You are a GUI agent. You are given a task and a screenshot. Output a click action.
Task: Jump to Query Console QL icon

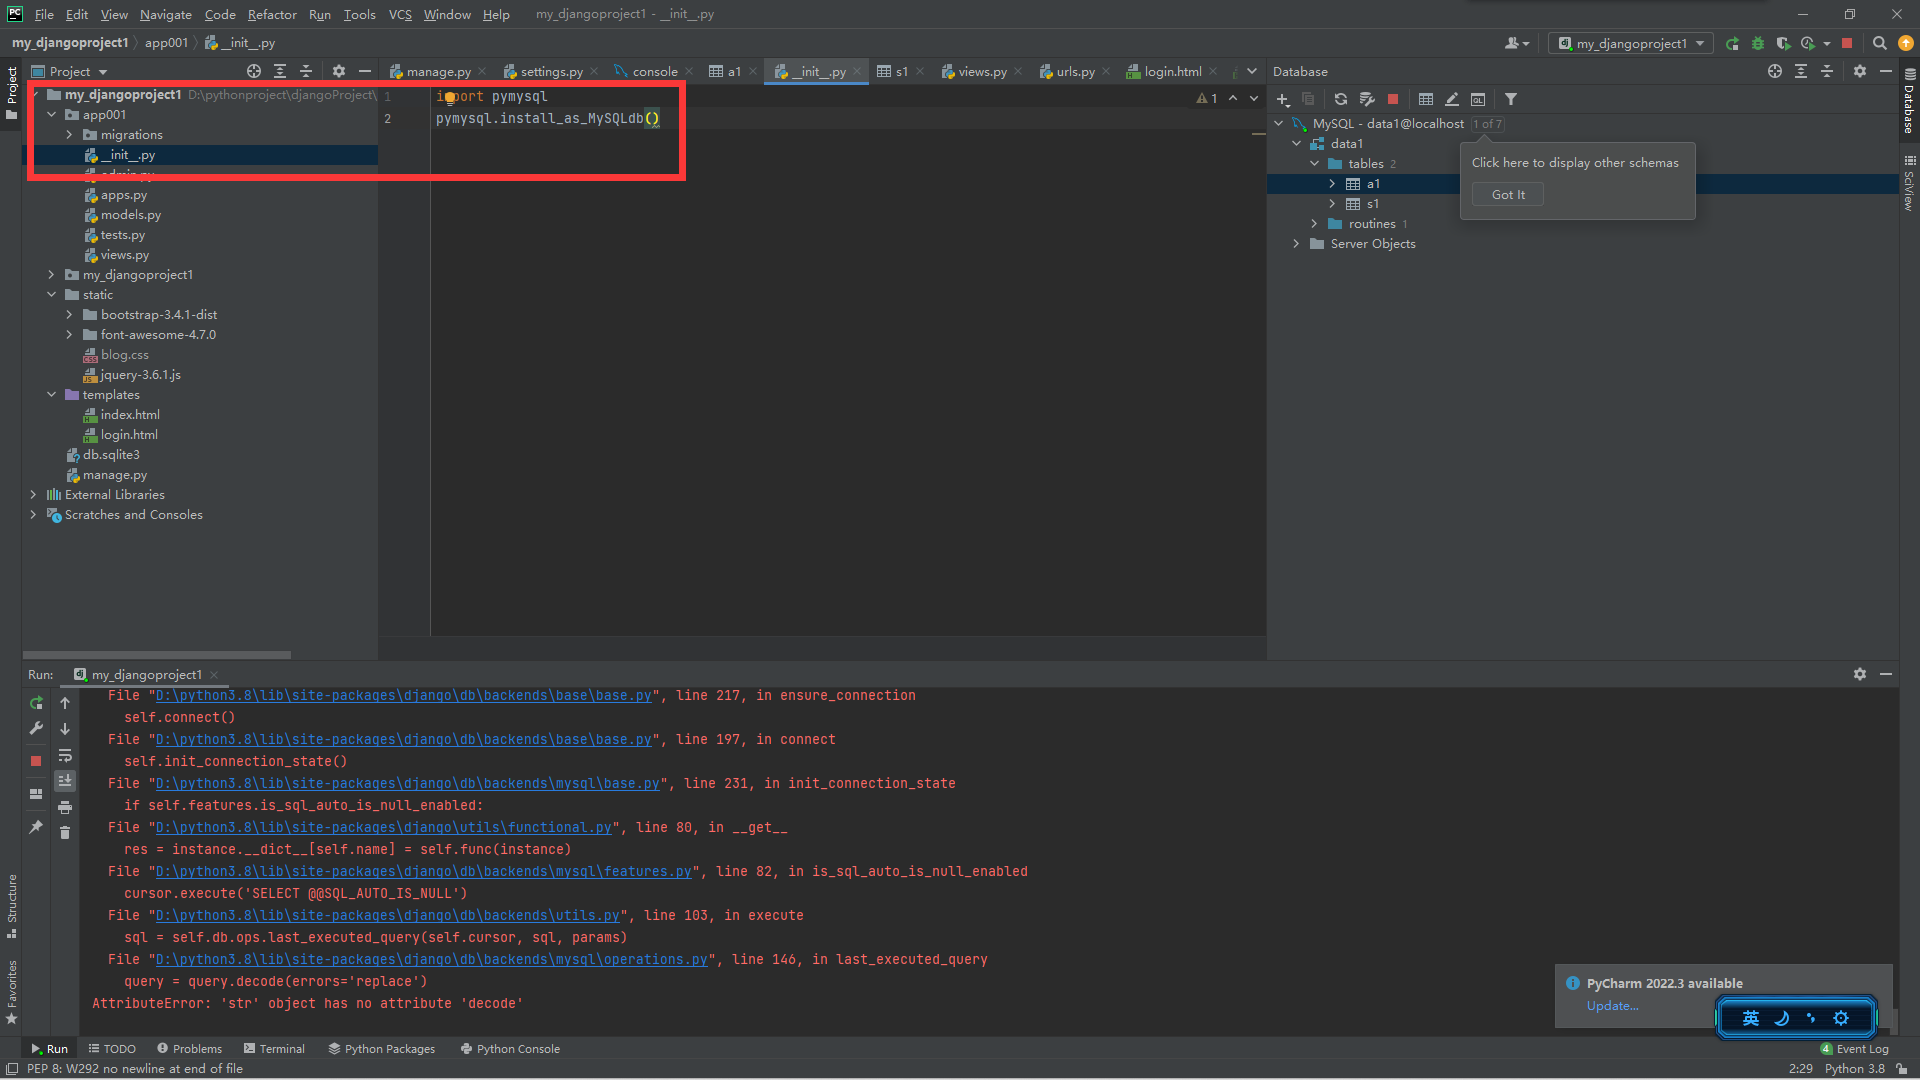1478,99
